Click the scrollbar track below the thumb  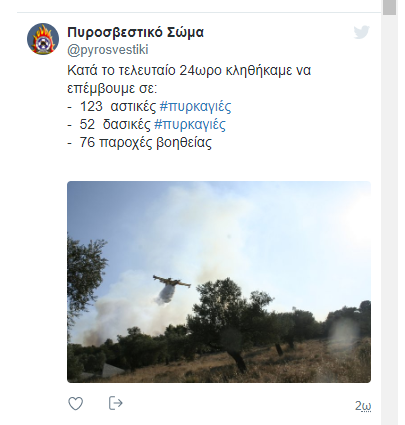click(389, 220)
